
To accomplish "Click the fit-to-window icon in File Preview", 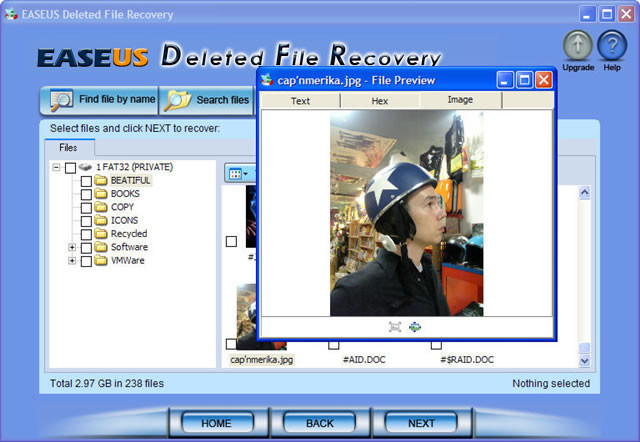I will pyautogui.click(x=395, y=327).
